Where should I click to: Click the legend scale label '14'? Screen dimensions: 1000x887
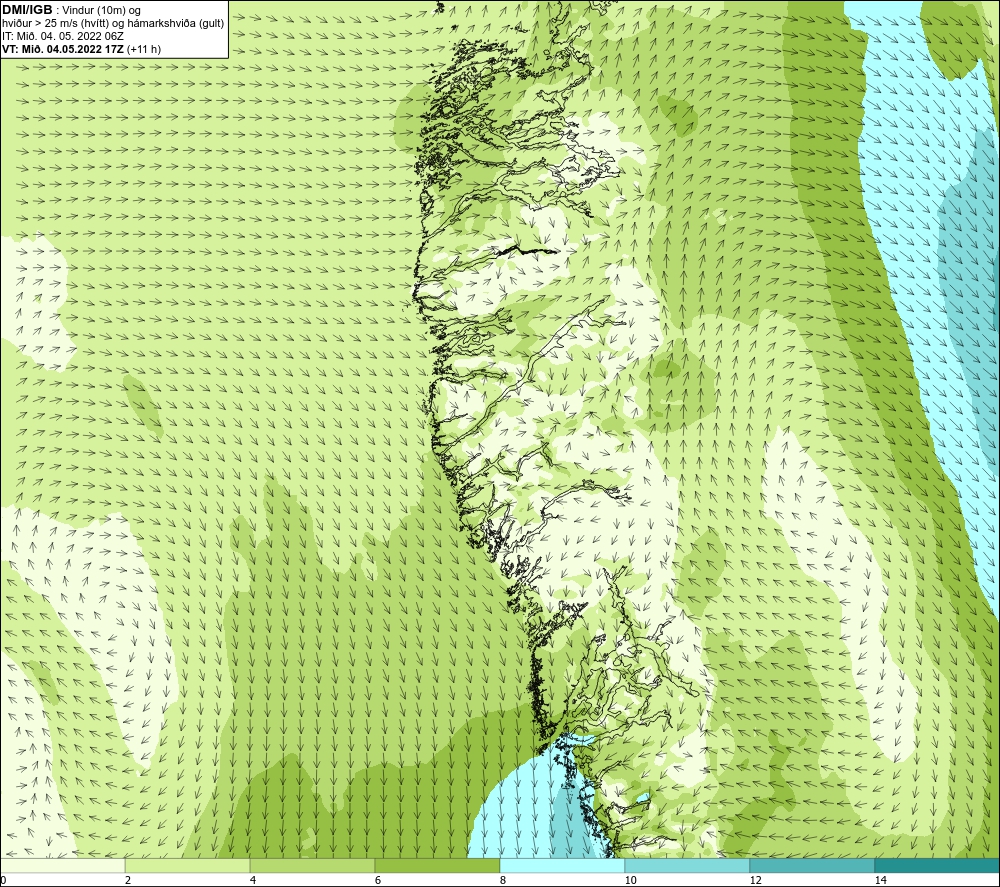(880, 880)
